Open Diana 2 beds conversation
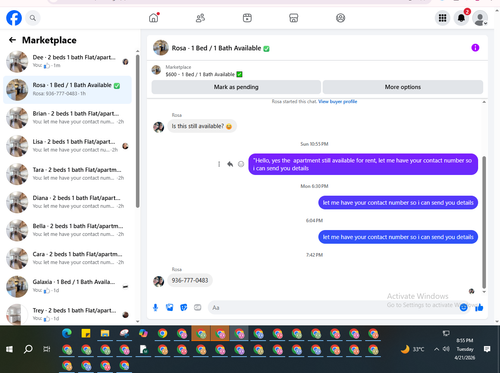Image resolution: width=500 pixels, height=373 pixels. 67,202
